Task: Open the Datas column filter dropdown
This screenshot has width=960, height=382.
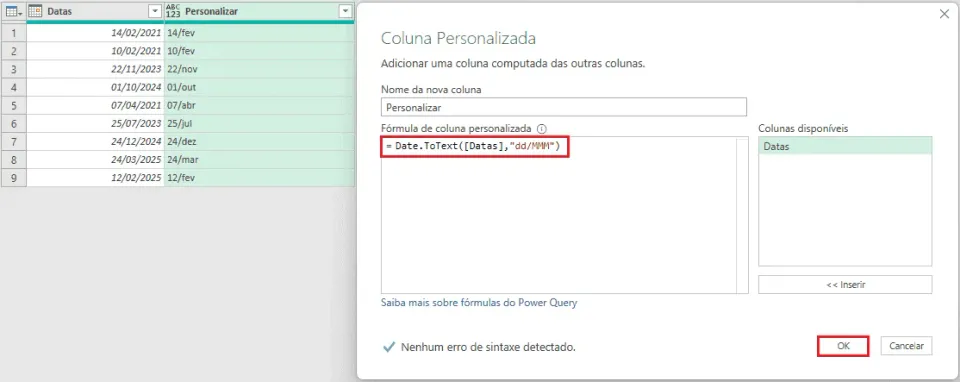Action: [154, 12]
